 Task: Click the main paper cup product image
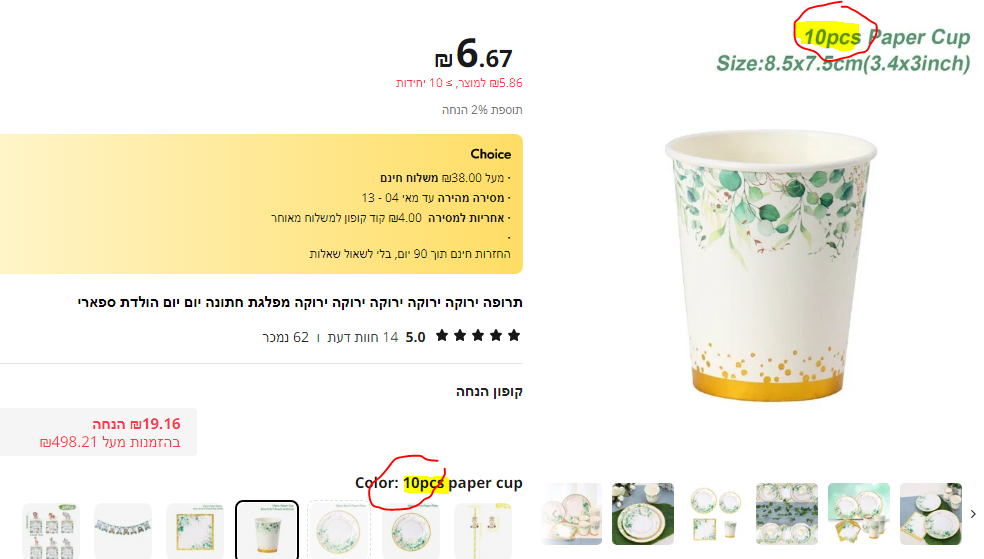click(x=771, y=265)
